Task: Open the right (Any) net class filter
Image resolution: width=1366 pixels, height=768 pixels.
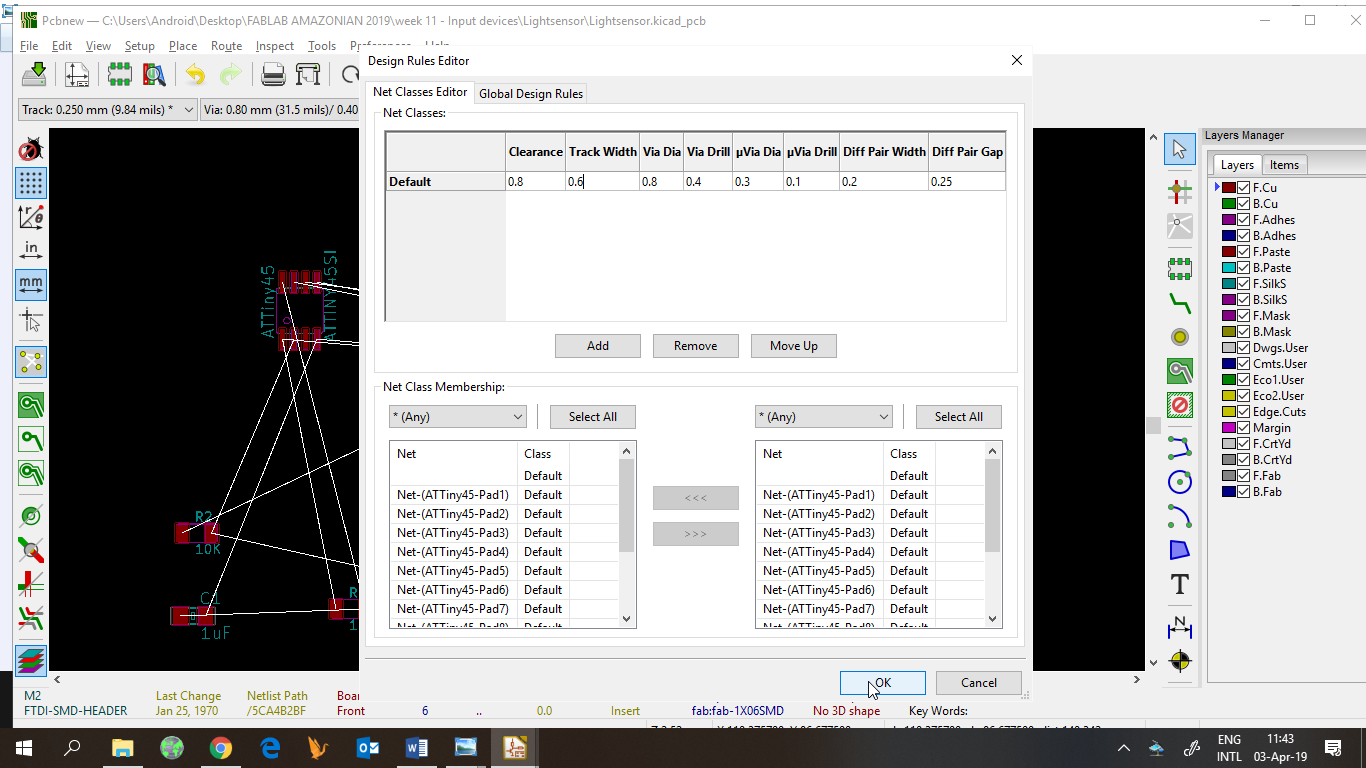Action: [x=824, y=417]
